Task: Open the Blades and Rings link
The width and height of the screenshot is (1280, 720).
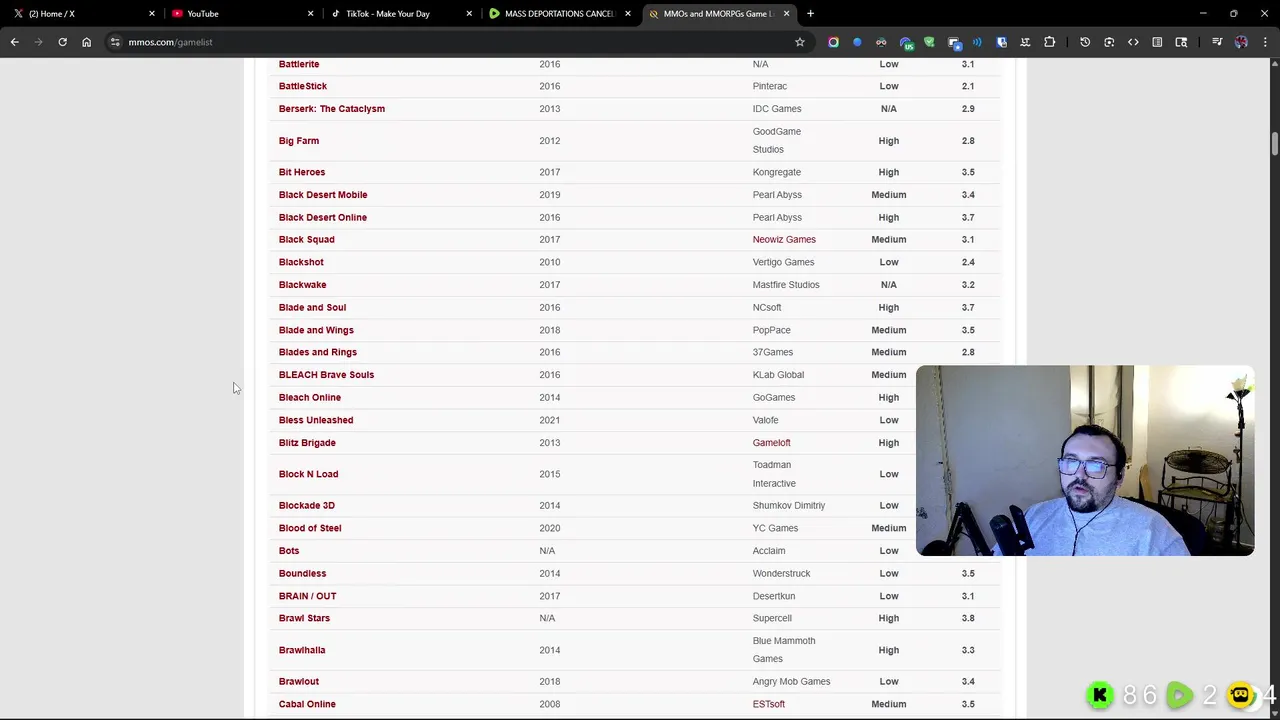Action: [x=318, y=352]
